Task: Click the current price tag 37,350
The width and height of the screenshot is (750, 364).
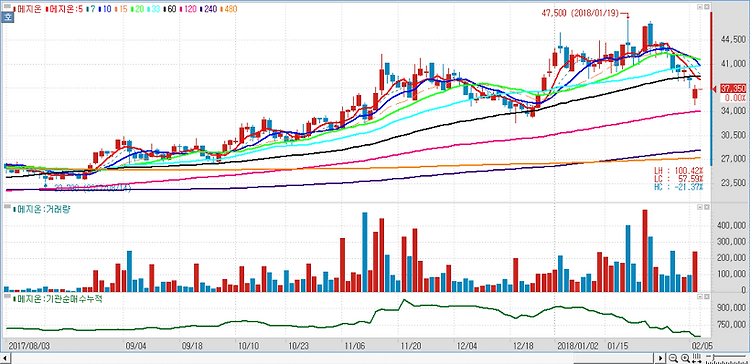Action: tap(733, 89)
